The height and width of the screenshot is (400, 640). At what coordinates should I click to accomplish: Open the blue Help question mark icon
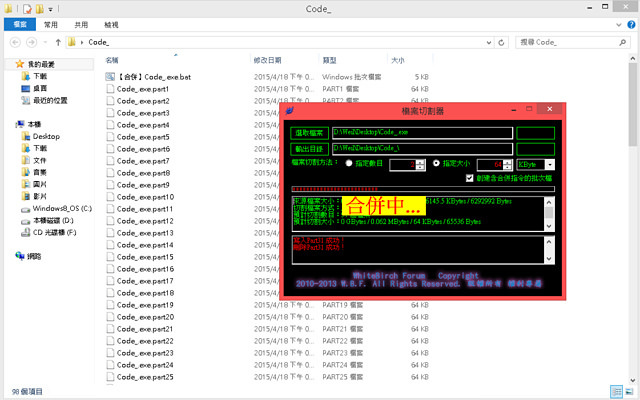point(631,23)
